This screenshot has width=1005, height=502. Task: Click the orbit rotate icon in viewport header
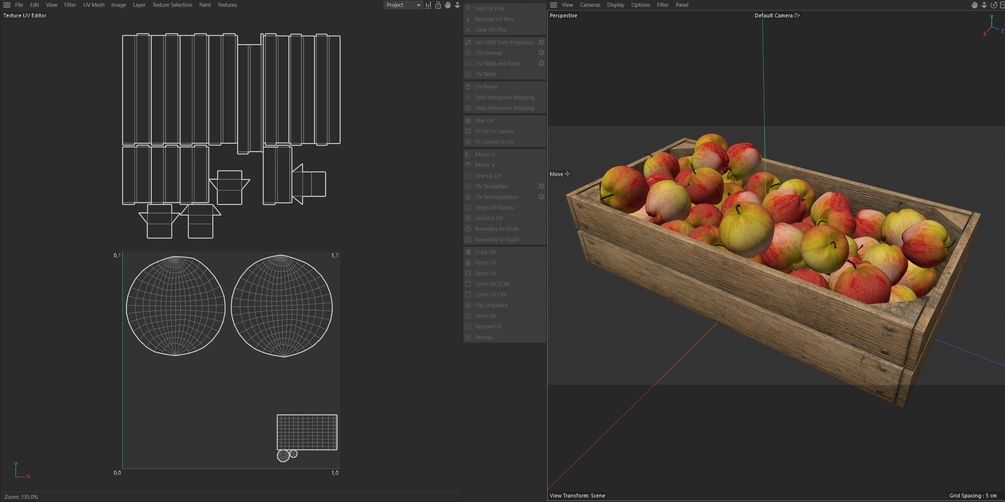(x=993, y=4)
